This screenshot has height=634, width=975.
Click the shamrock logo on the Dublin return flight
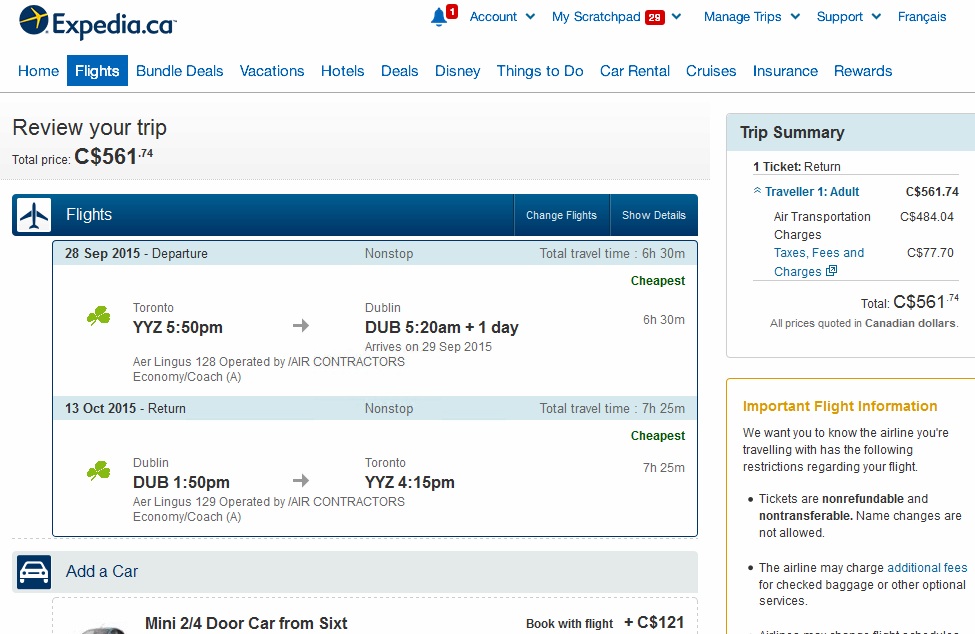pyautogui.click(x=99, y=471)
